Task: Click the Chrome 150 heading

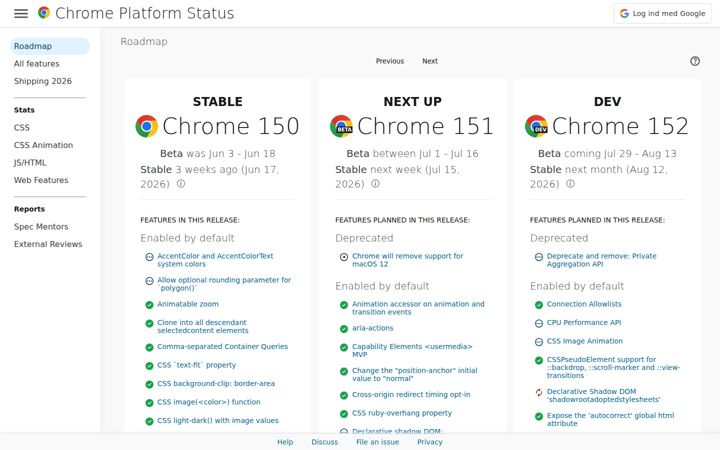Action: pos(231,126)
